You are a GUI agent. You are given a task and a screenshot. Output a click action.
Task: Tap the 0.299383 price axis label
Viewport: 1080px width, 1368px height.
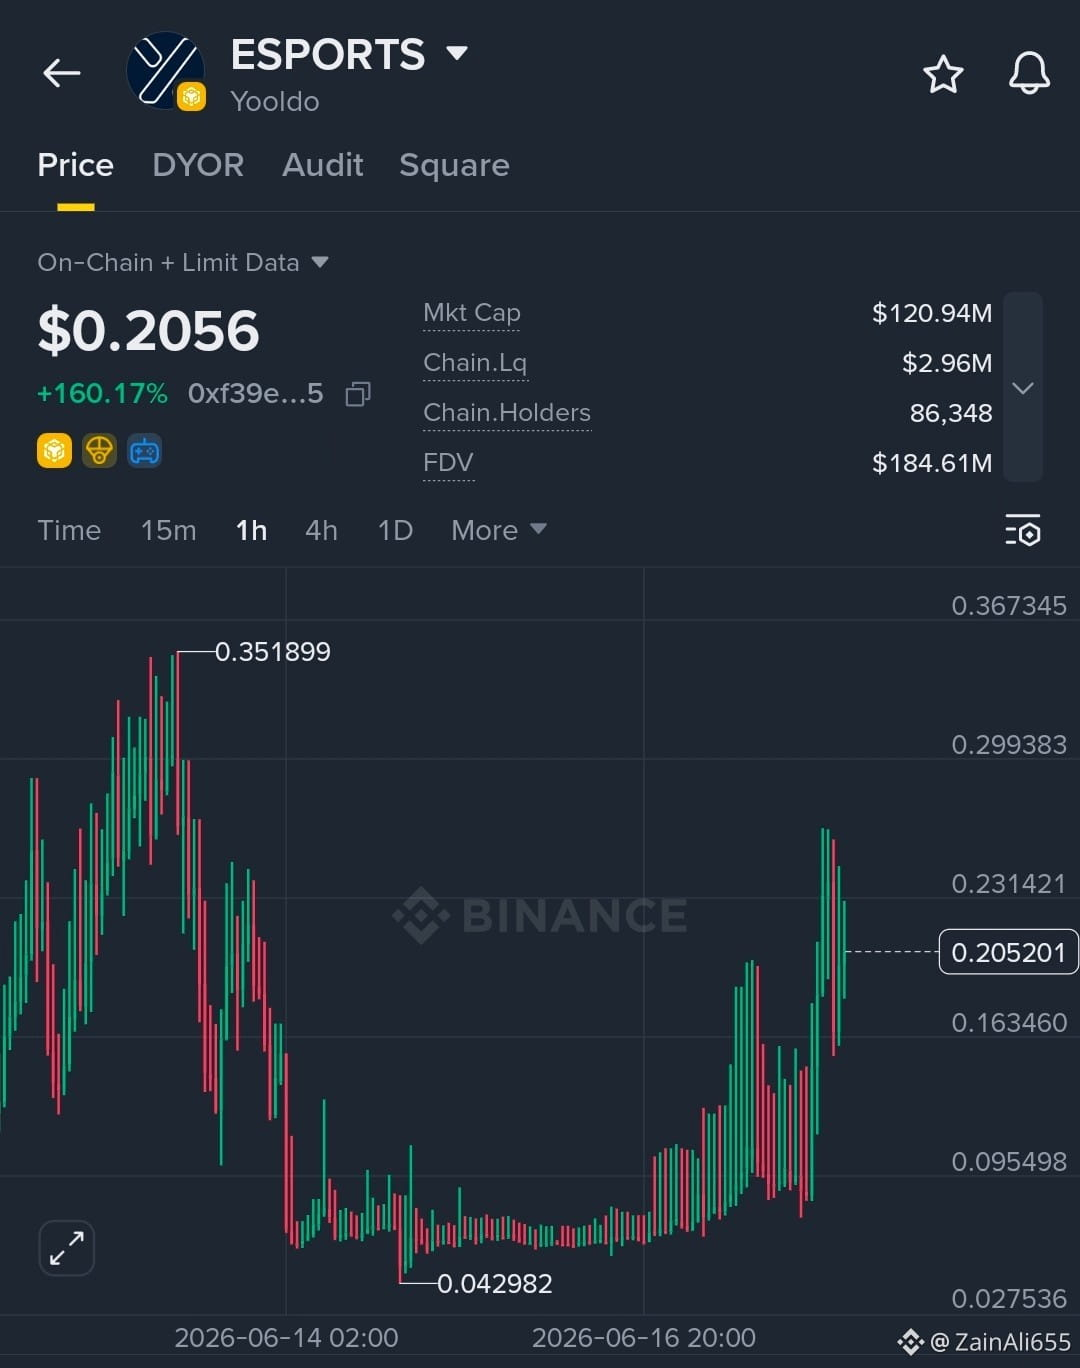[x=1009, y=745]
